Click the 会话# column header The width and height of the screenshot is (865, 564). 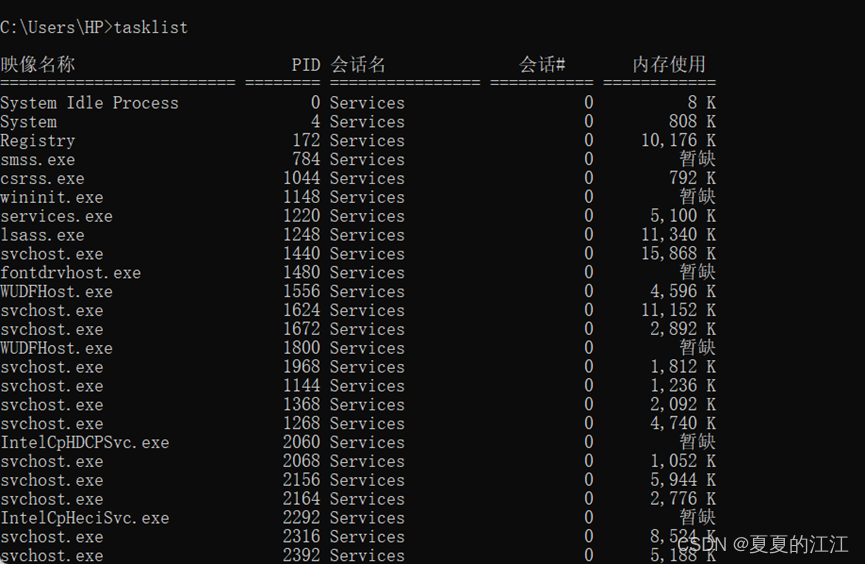543,65
